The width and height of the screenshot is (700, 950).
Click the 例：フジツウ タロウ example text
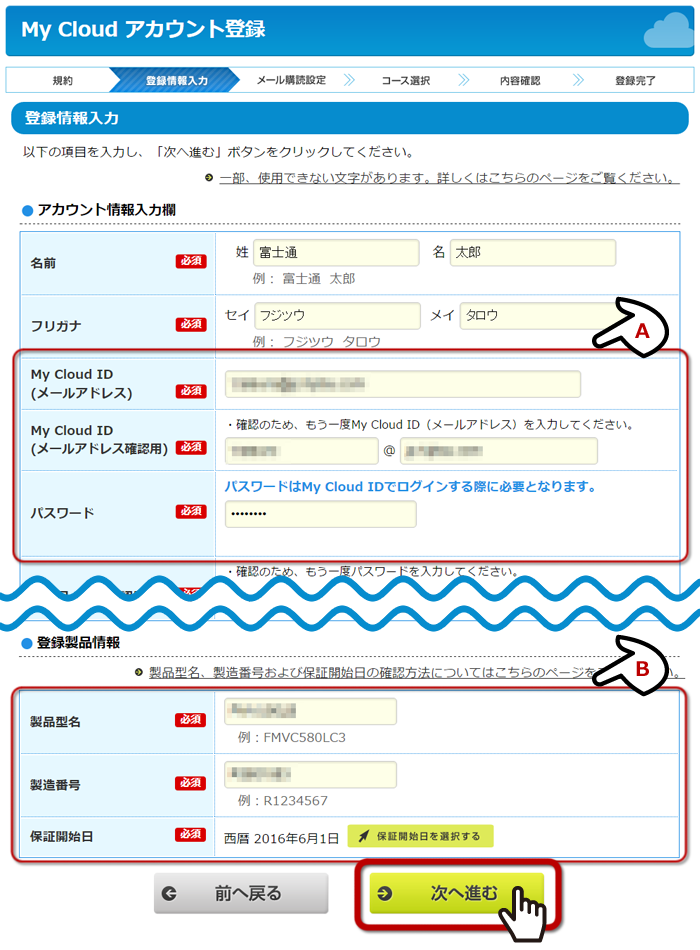pos(317,342)
